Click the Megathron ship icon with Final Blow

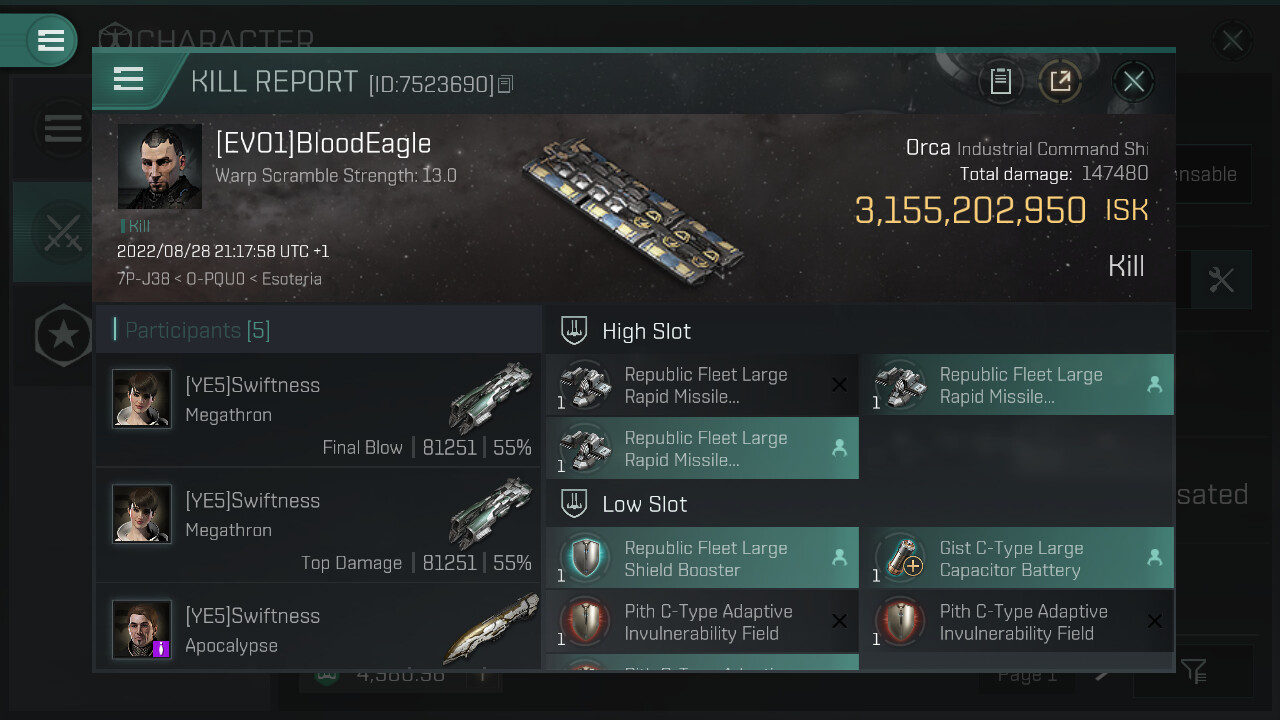[490, 399]
